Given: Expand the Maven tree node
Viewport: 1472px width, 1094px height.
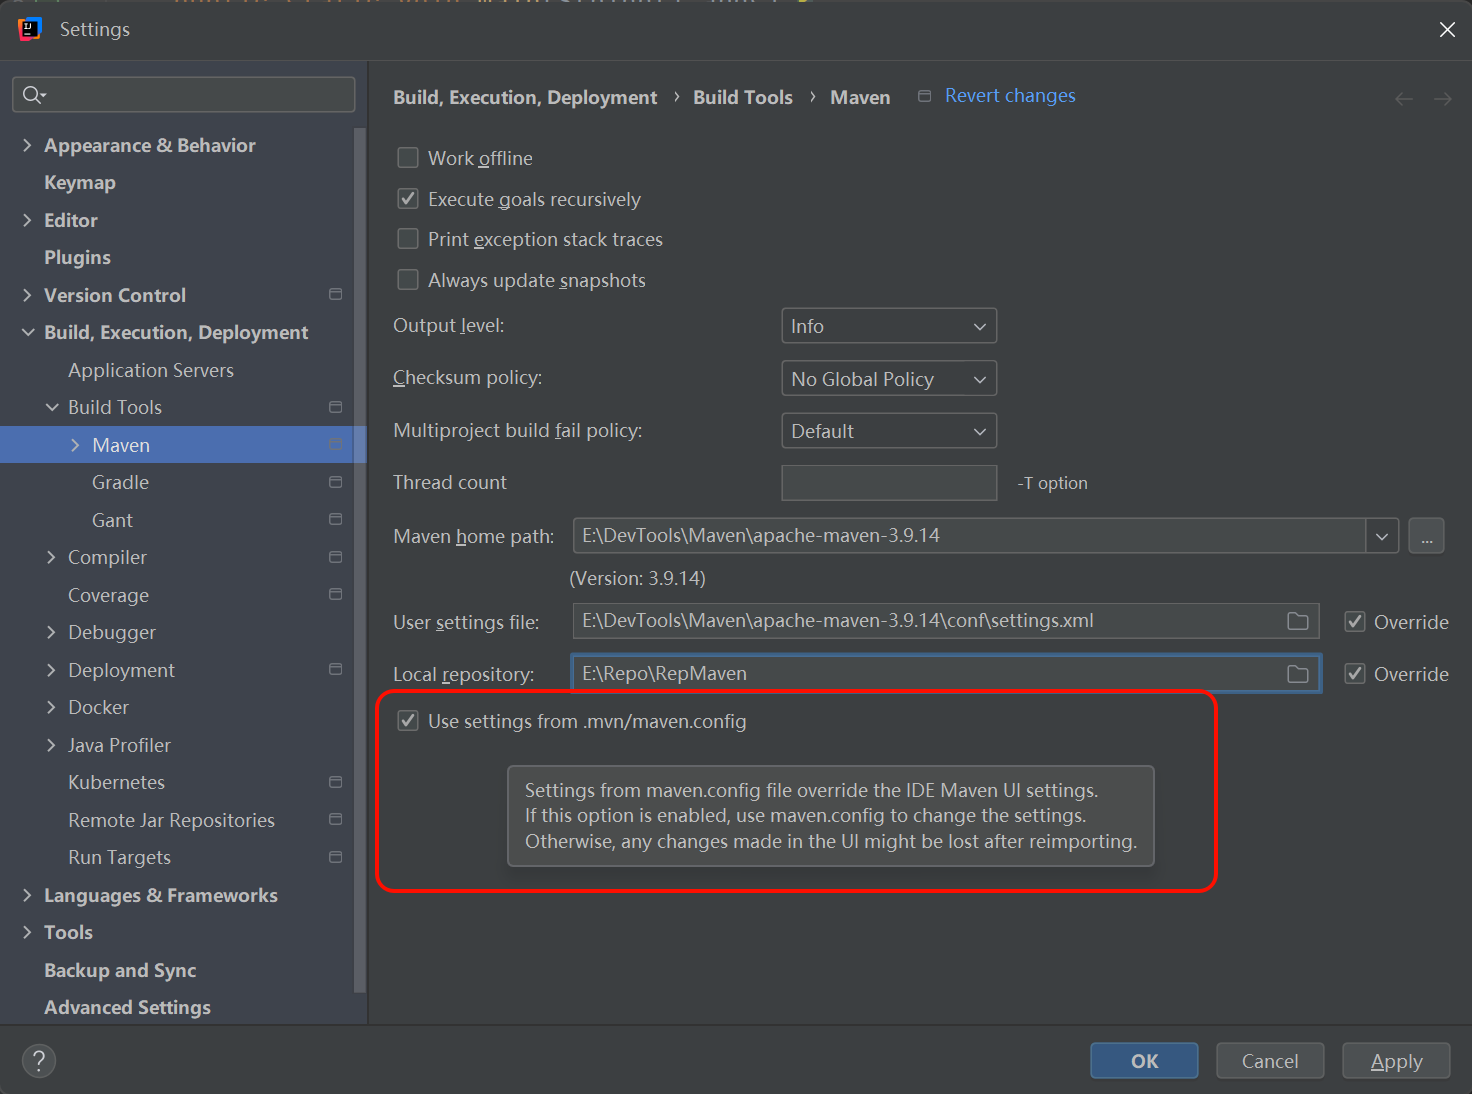Looking at the screenshot, I should [75, 445].
